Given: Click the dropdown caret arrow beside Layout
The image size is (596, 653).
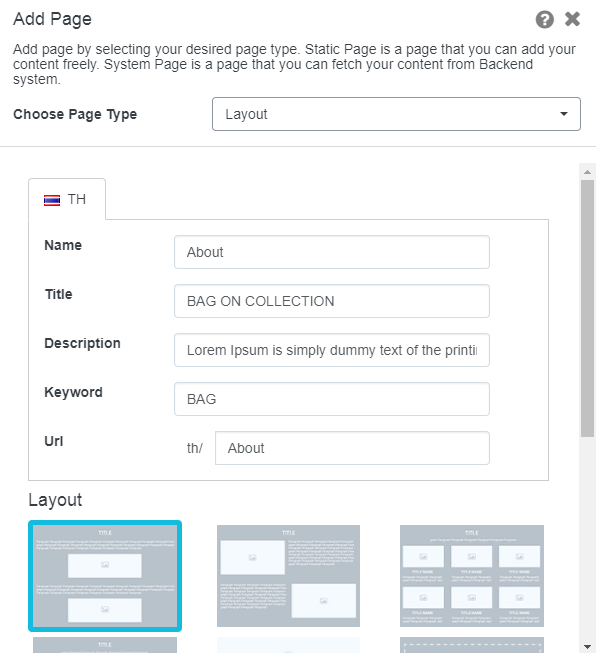Looking at the screenshot, I should pyautogui.click(x=564, y=114).
